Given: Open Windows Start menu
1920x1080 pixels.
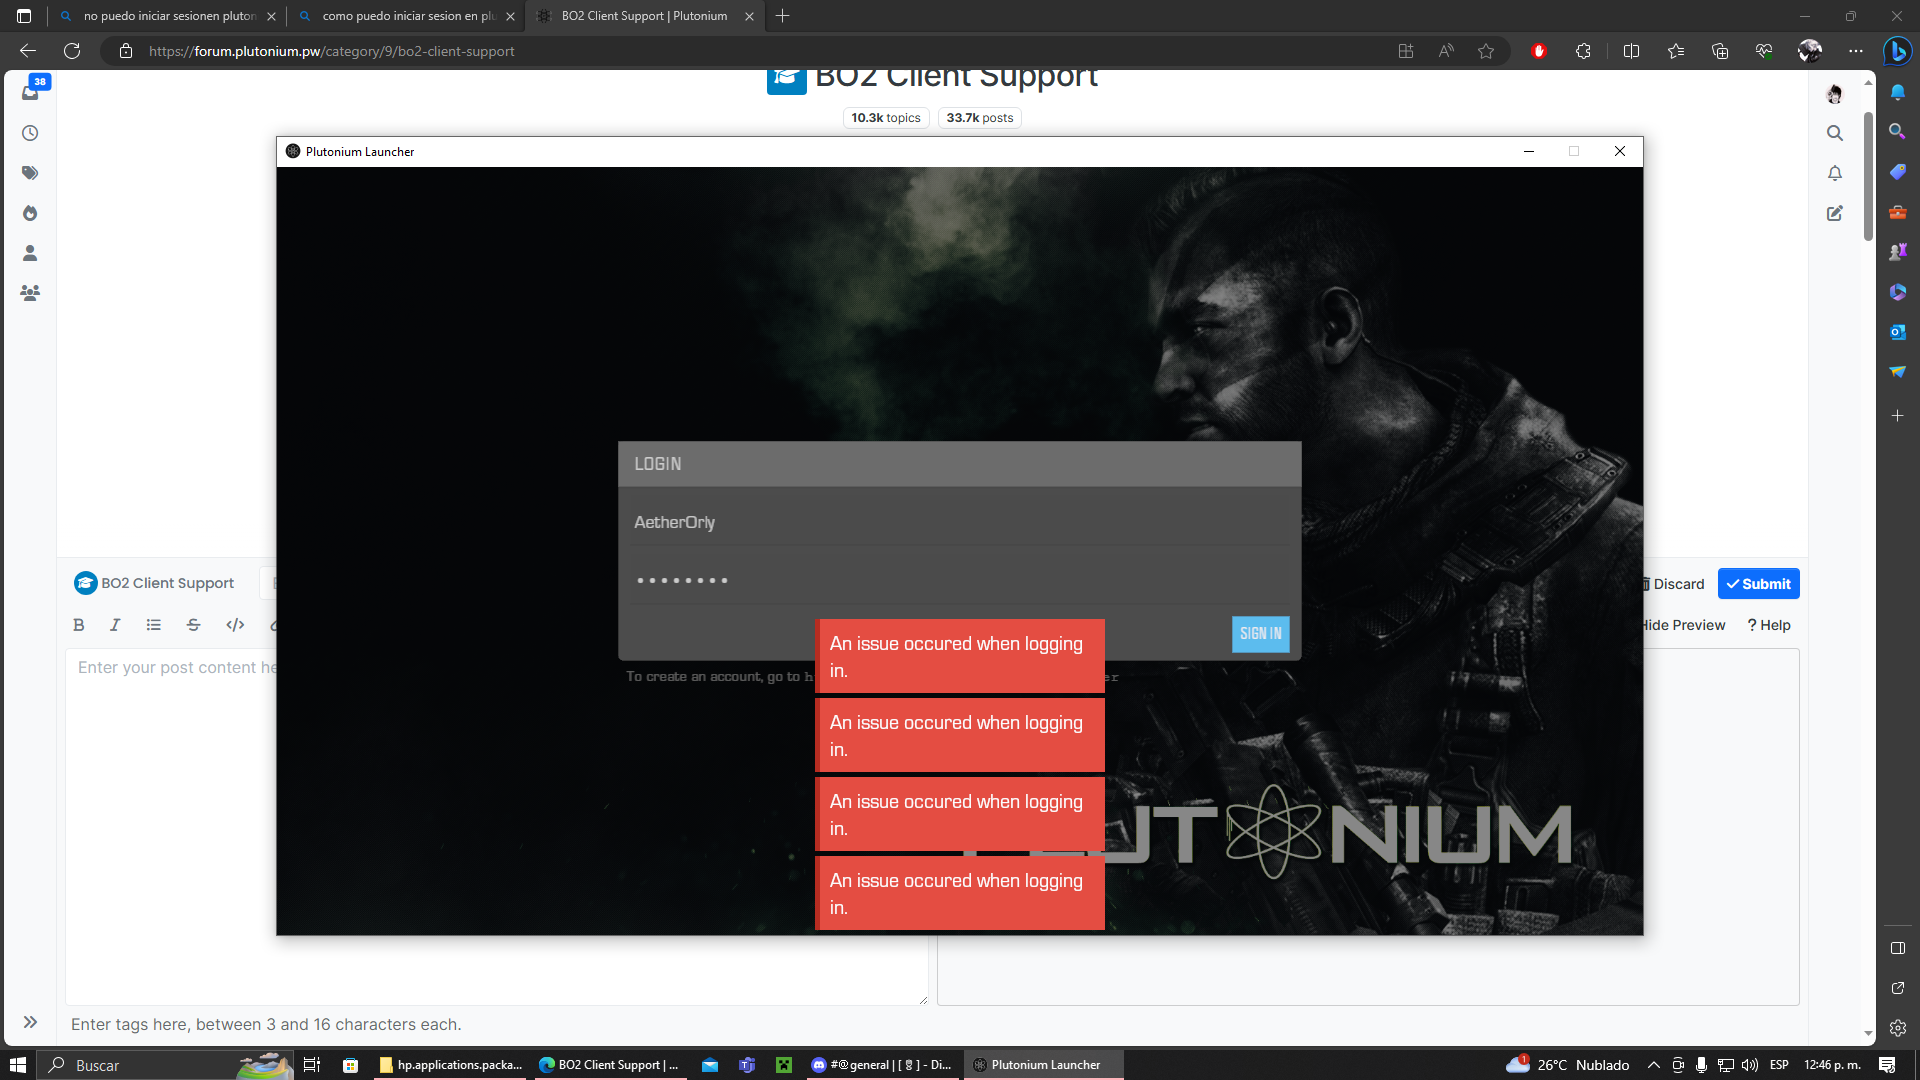Looking at the screenshot, I should click(x=17, y=1065).
